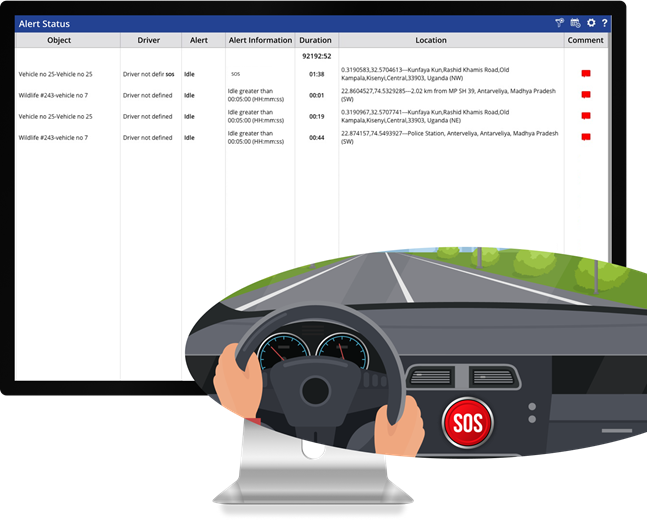
Task: Open comment icon for 00:19 duration row
Action: [x=586, y=116]
